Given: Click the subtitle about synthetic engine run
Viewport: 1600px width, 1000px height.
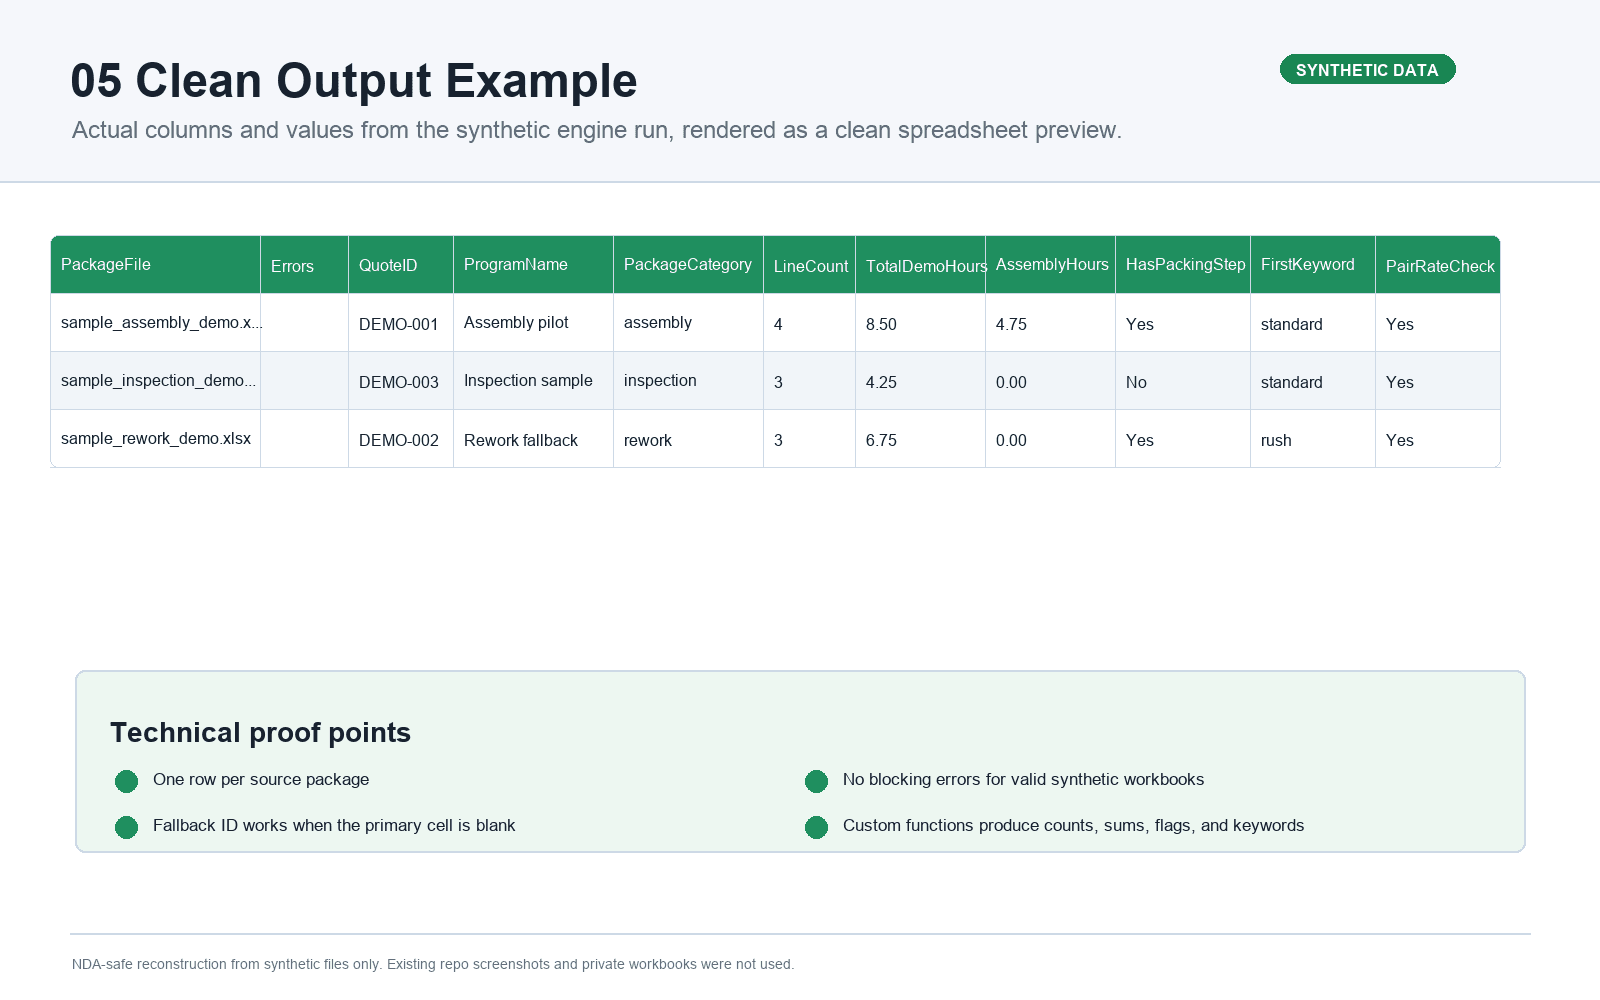Looking at the screenshot, I should (x=597, y=130).
